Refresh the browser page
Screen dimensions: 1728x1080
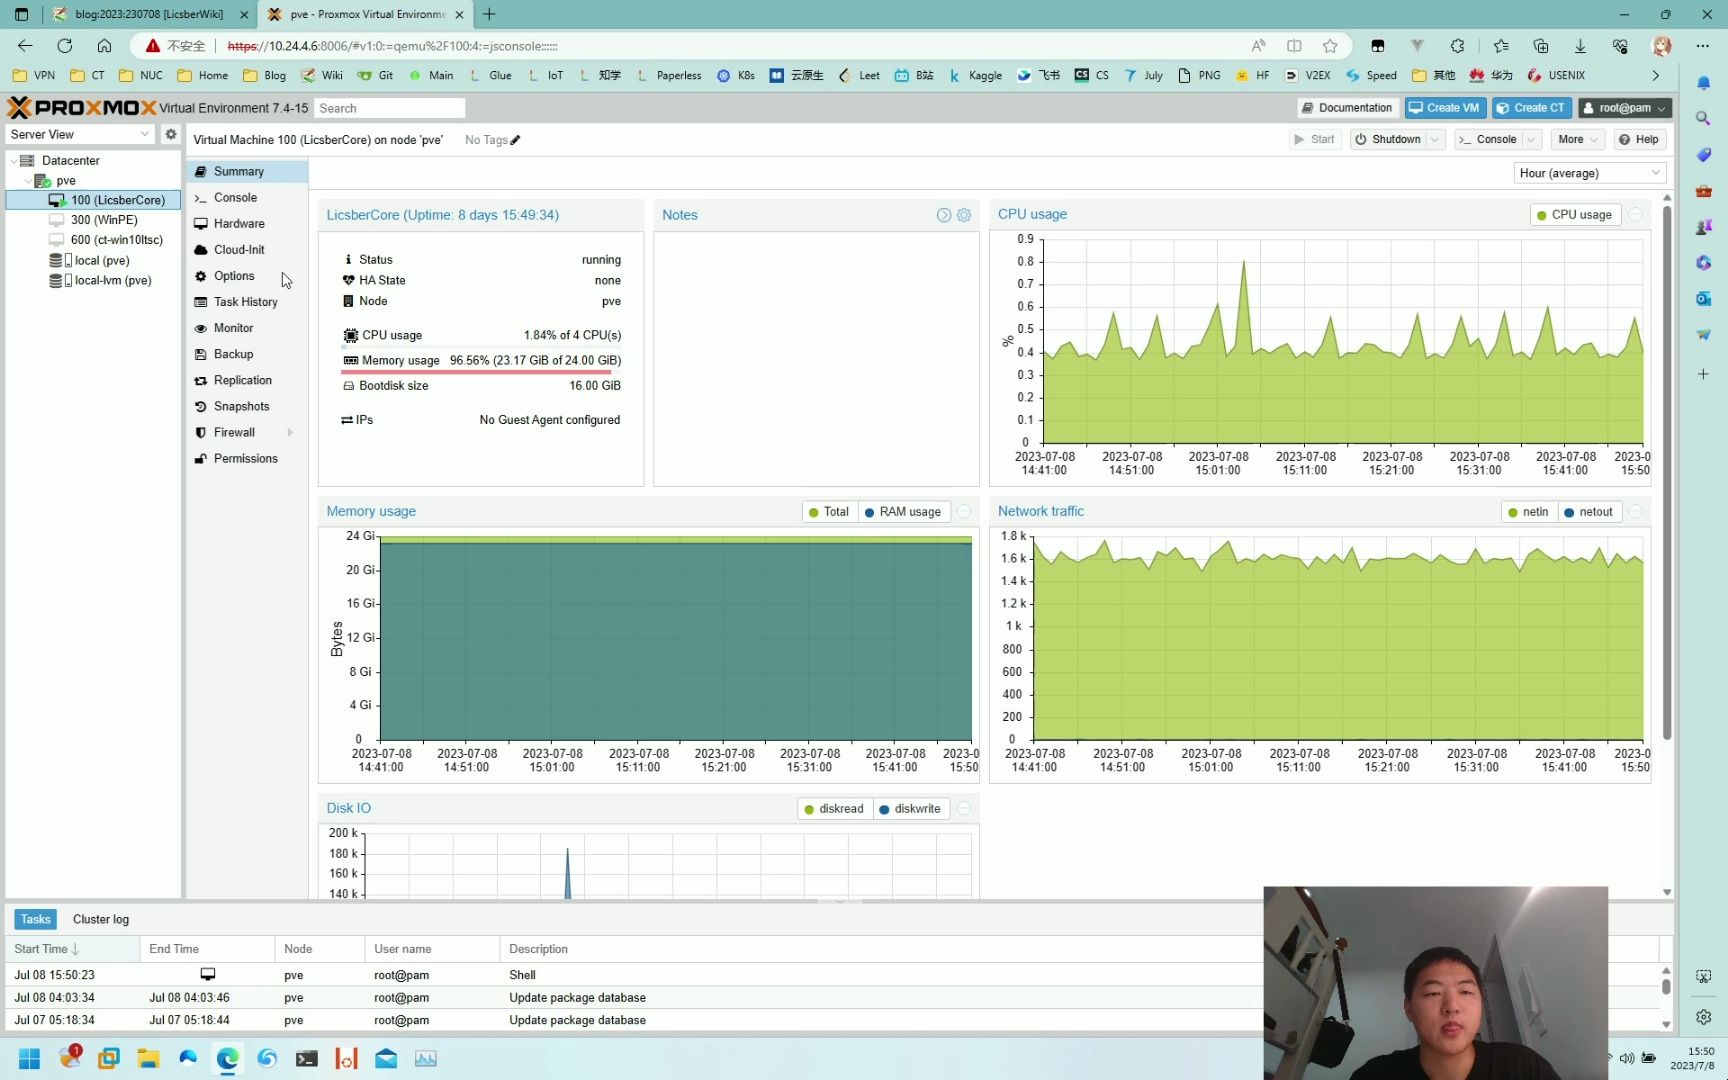65,46
